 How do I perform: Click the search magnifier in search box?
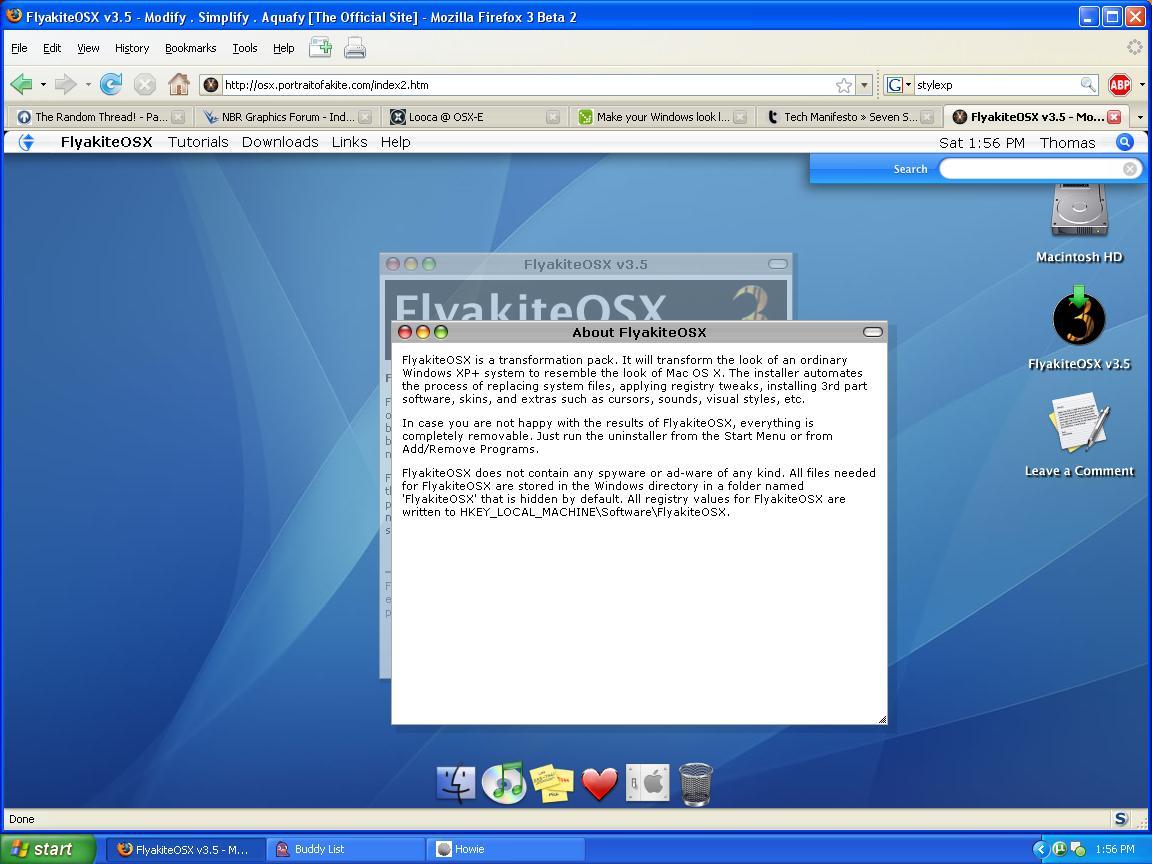point(1087,84)
